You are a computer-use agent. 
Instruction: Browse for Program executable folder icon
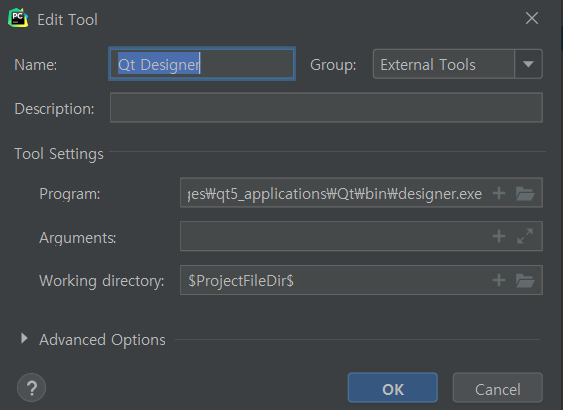click(x=525, y=193)
